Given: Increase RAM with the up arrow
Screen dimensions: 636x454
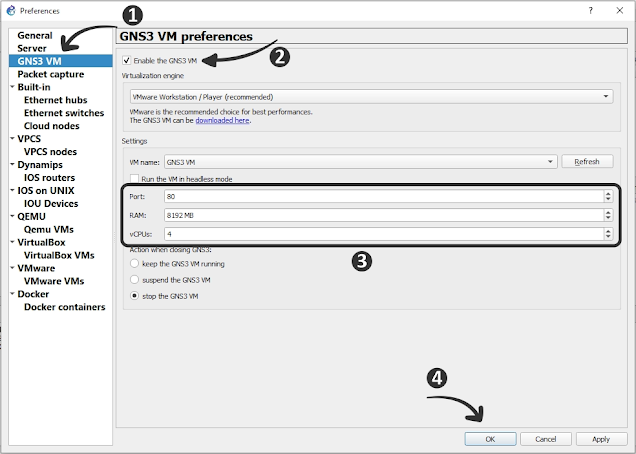Looking at the screenshot, I should (608, 212).
